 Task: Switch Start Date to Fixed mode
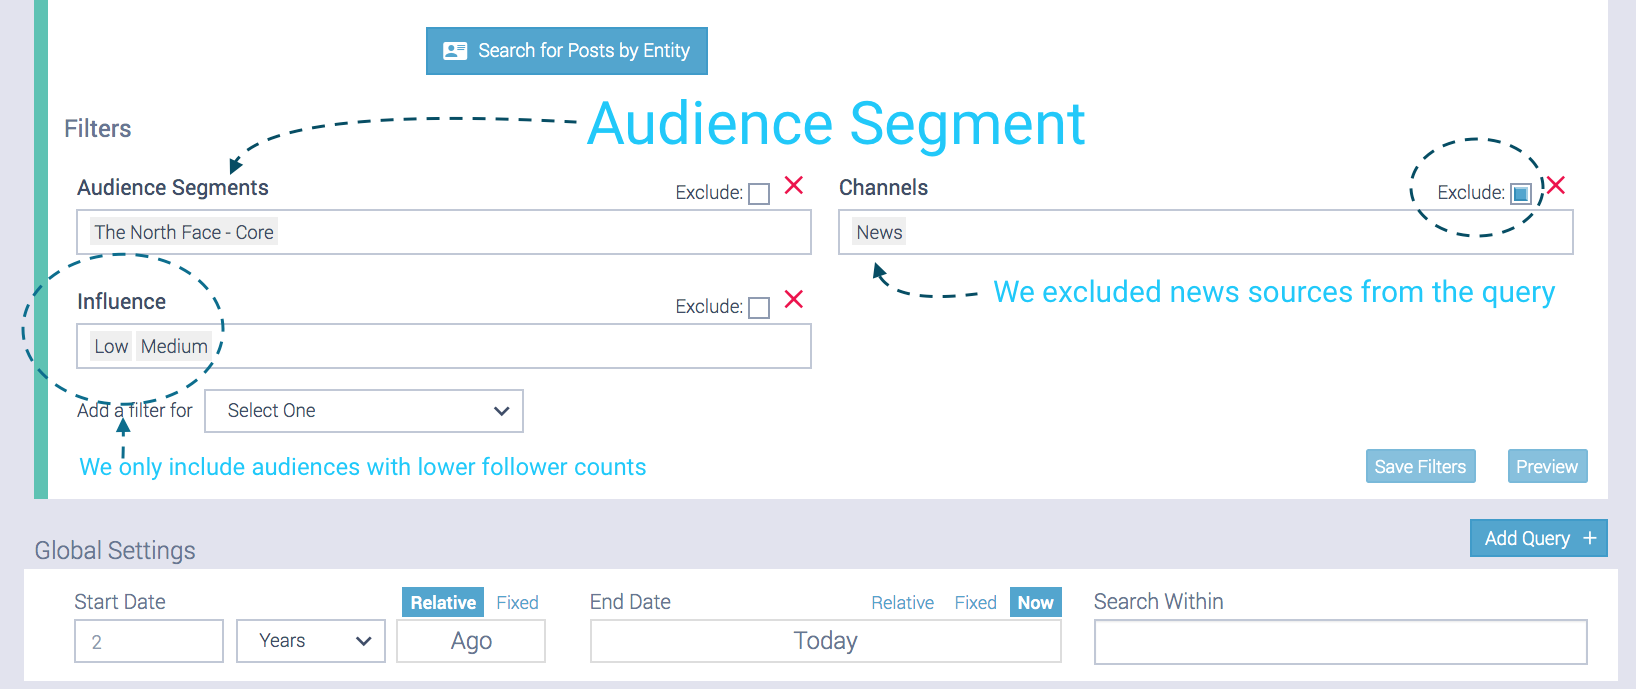point(517,602)
